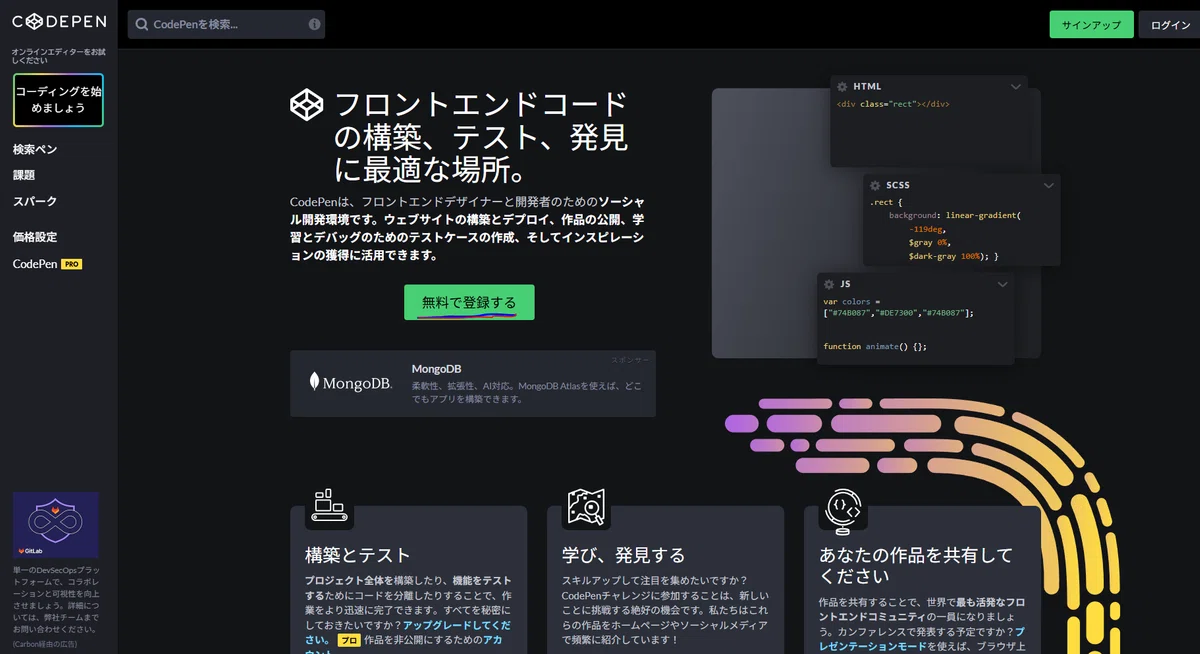Click the ログイン button
This screenshot has width=1200, height=654.
tap(1169, 25)
